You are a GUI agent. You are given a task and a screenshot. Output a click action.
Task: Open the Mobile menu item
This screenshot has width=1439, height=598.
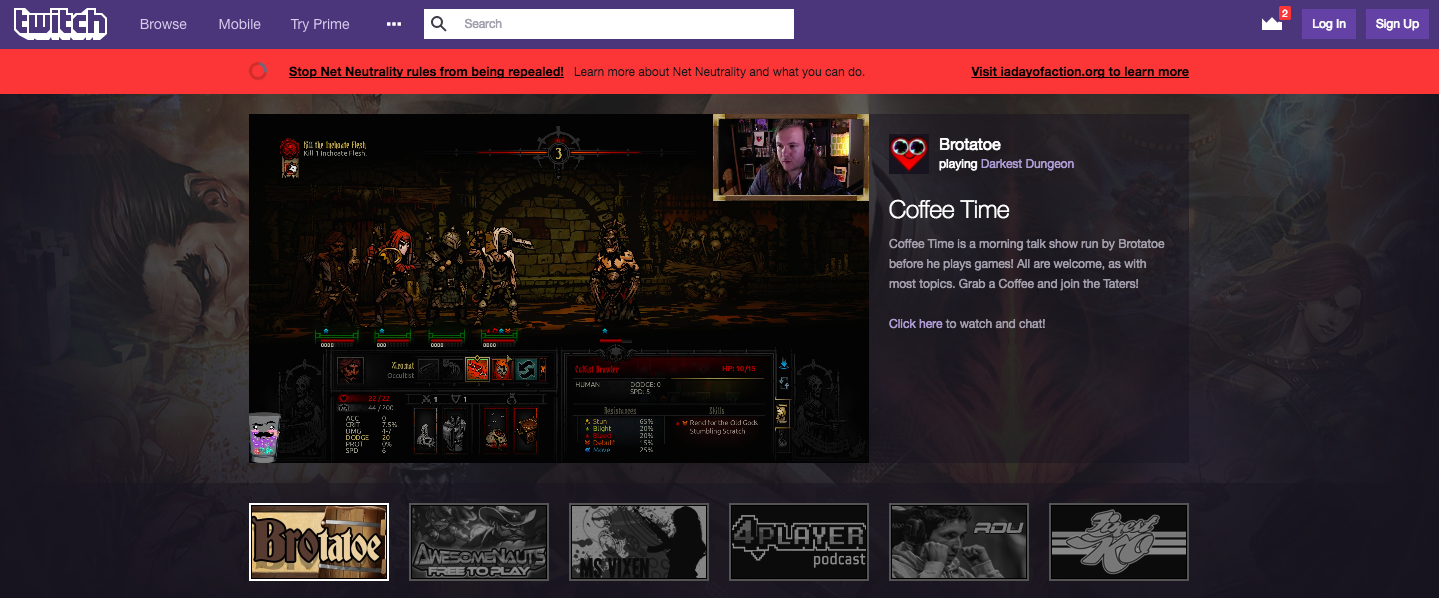pyautogui.click(x=239, y=24)
